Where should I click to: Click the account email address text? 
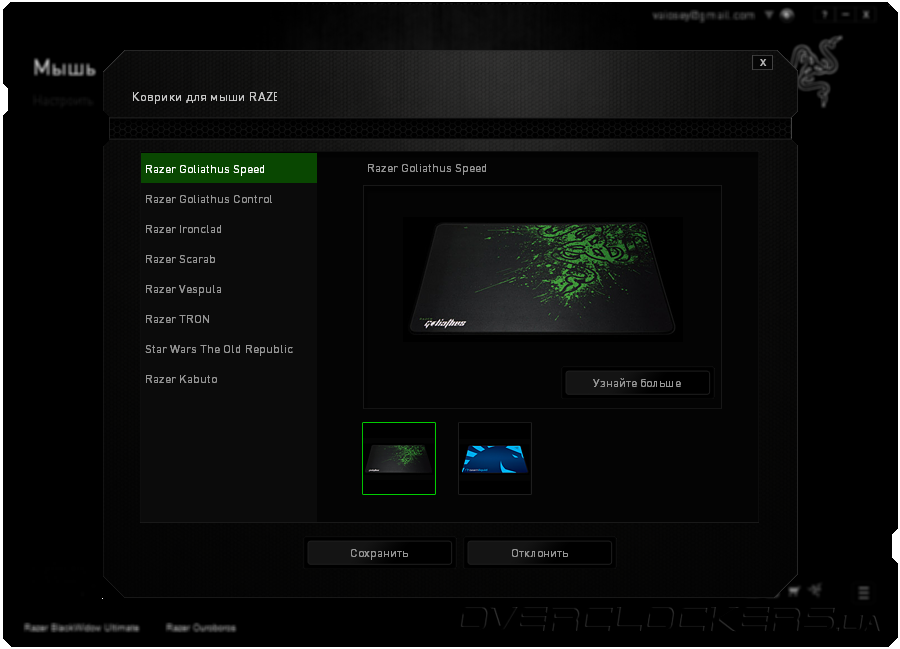tap(704, 15)
